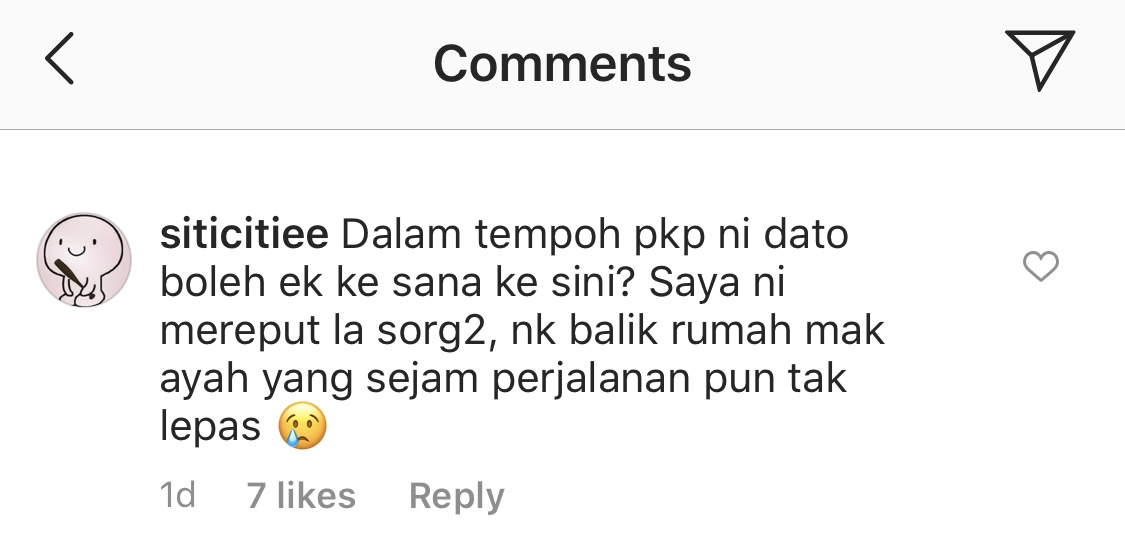Select the Comments header title

pos(562,63)
